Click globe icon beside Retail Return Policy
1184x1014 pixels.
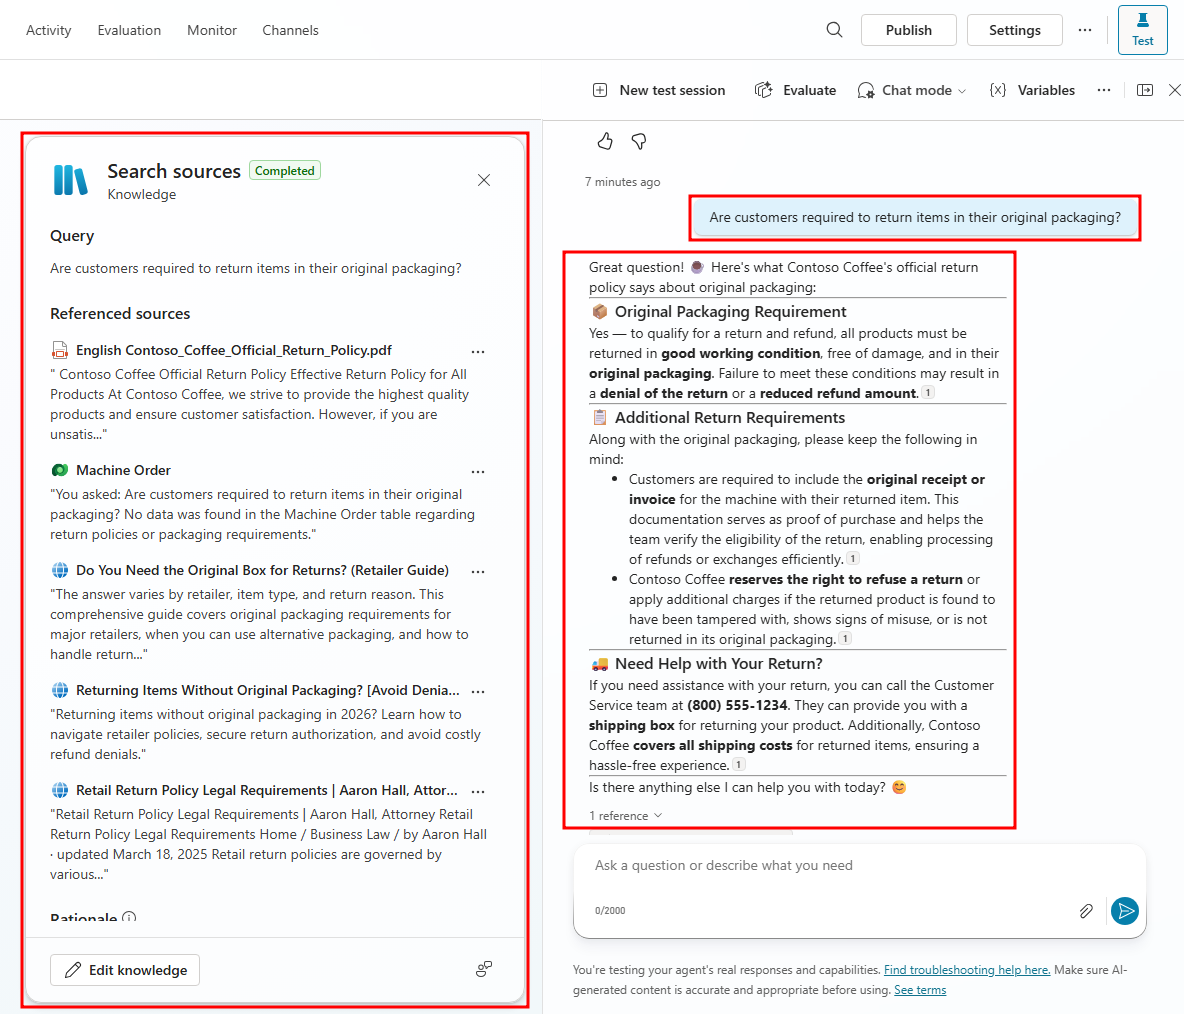60,791
